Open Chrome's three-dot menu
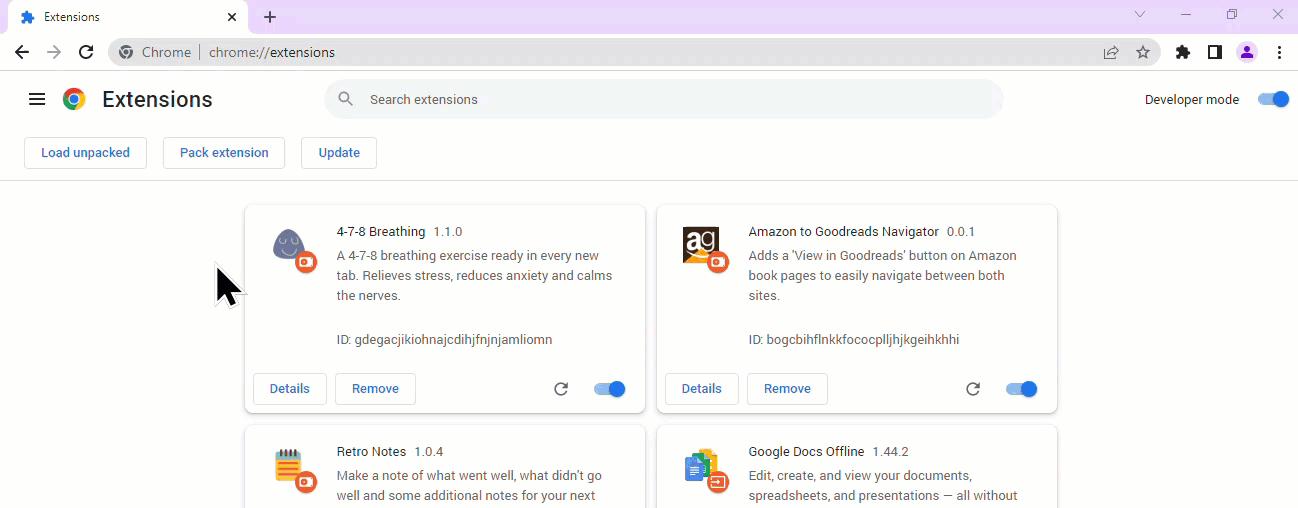 pyautogui.click(x=1279, y=52)
